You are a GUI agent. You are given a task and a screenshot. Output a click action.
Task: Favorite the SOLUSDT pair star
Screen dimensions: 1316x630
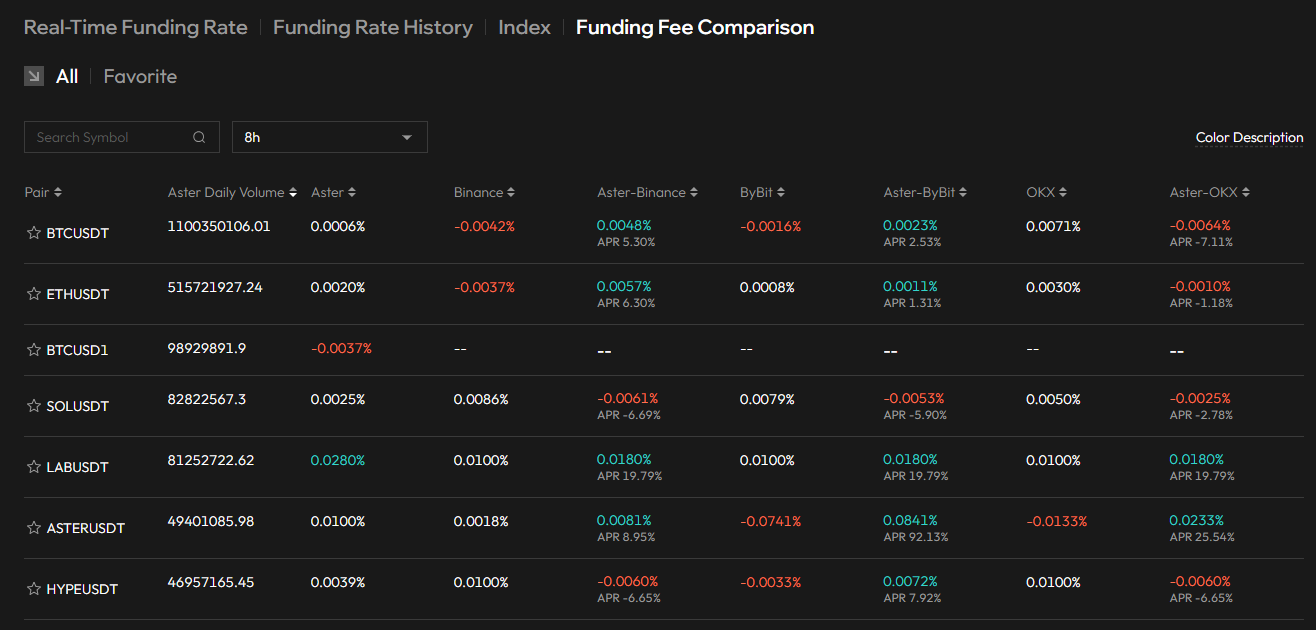pyautogui.click(x=33, y=406)
